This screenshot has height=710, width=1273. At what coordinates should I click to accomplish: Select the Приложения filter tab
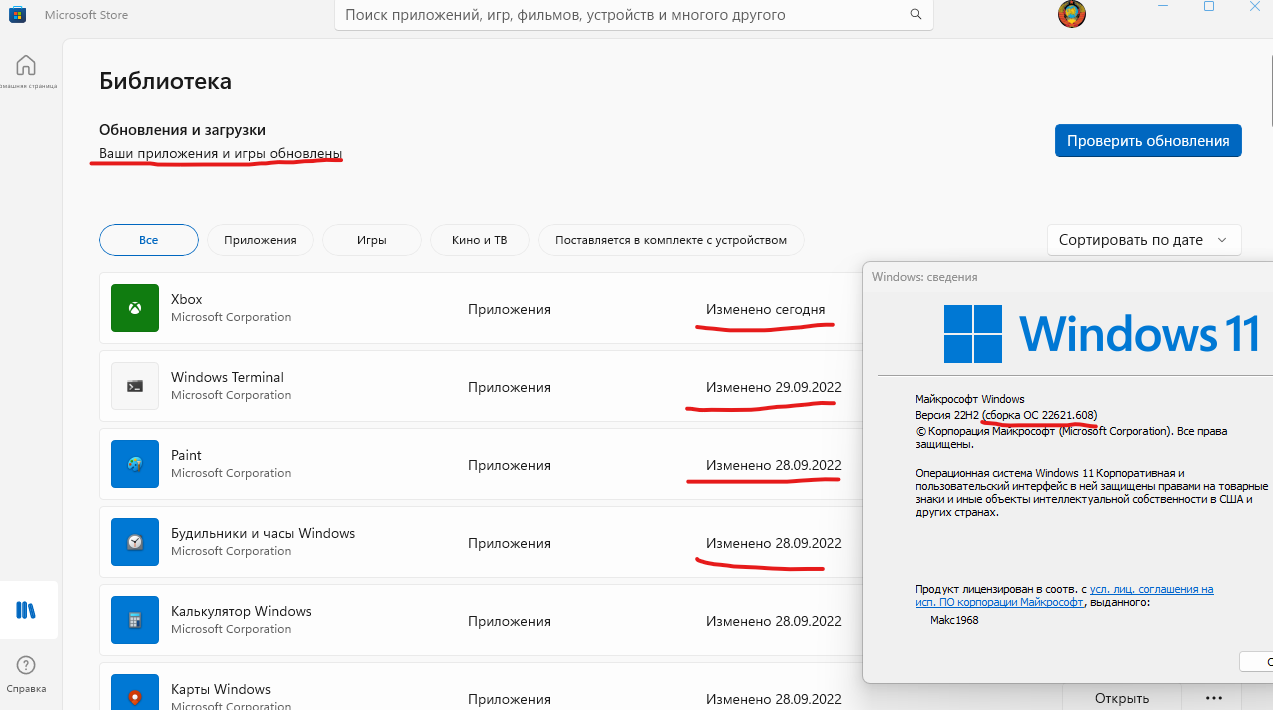pos(260,240)
